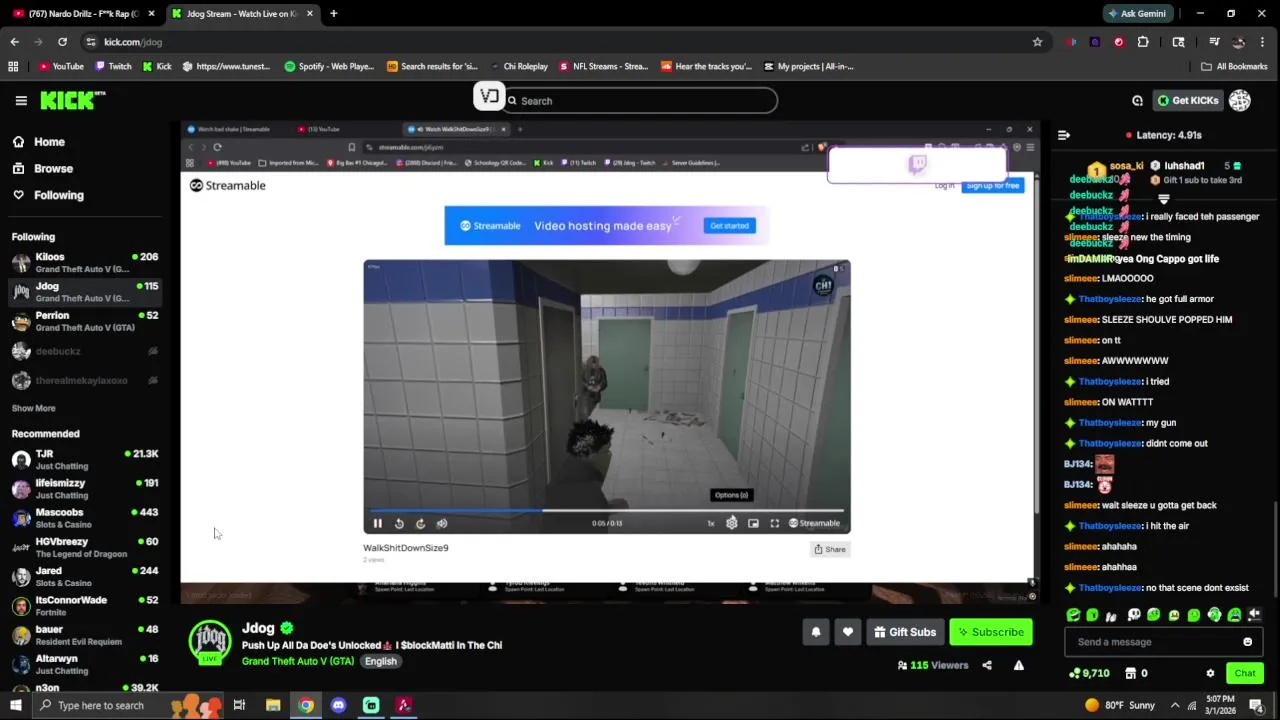The image size is (1280, 720).
Task: Click the English language tag
Action: [380, 661]
